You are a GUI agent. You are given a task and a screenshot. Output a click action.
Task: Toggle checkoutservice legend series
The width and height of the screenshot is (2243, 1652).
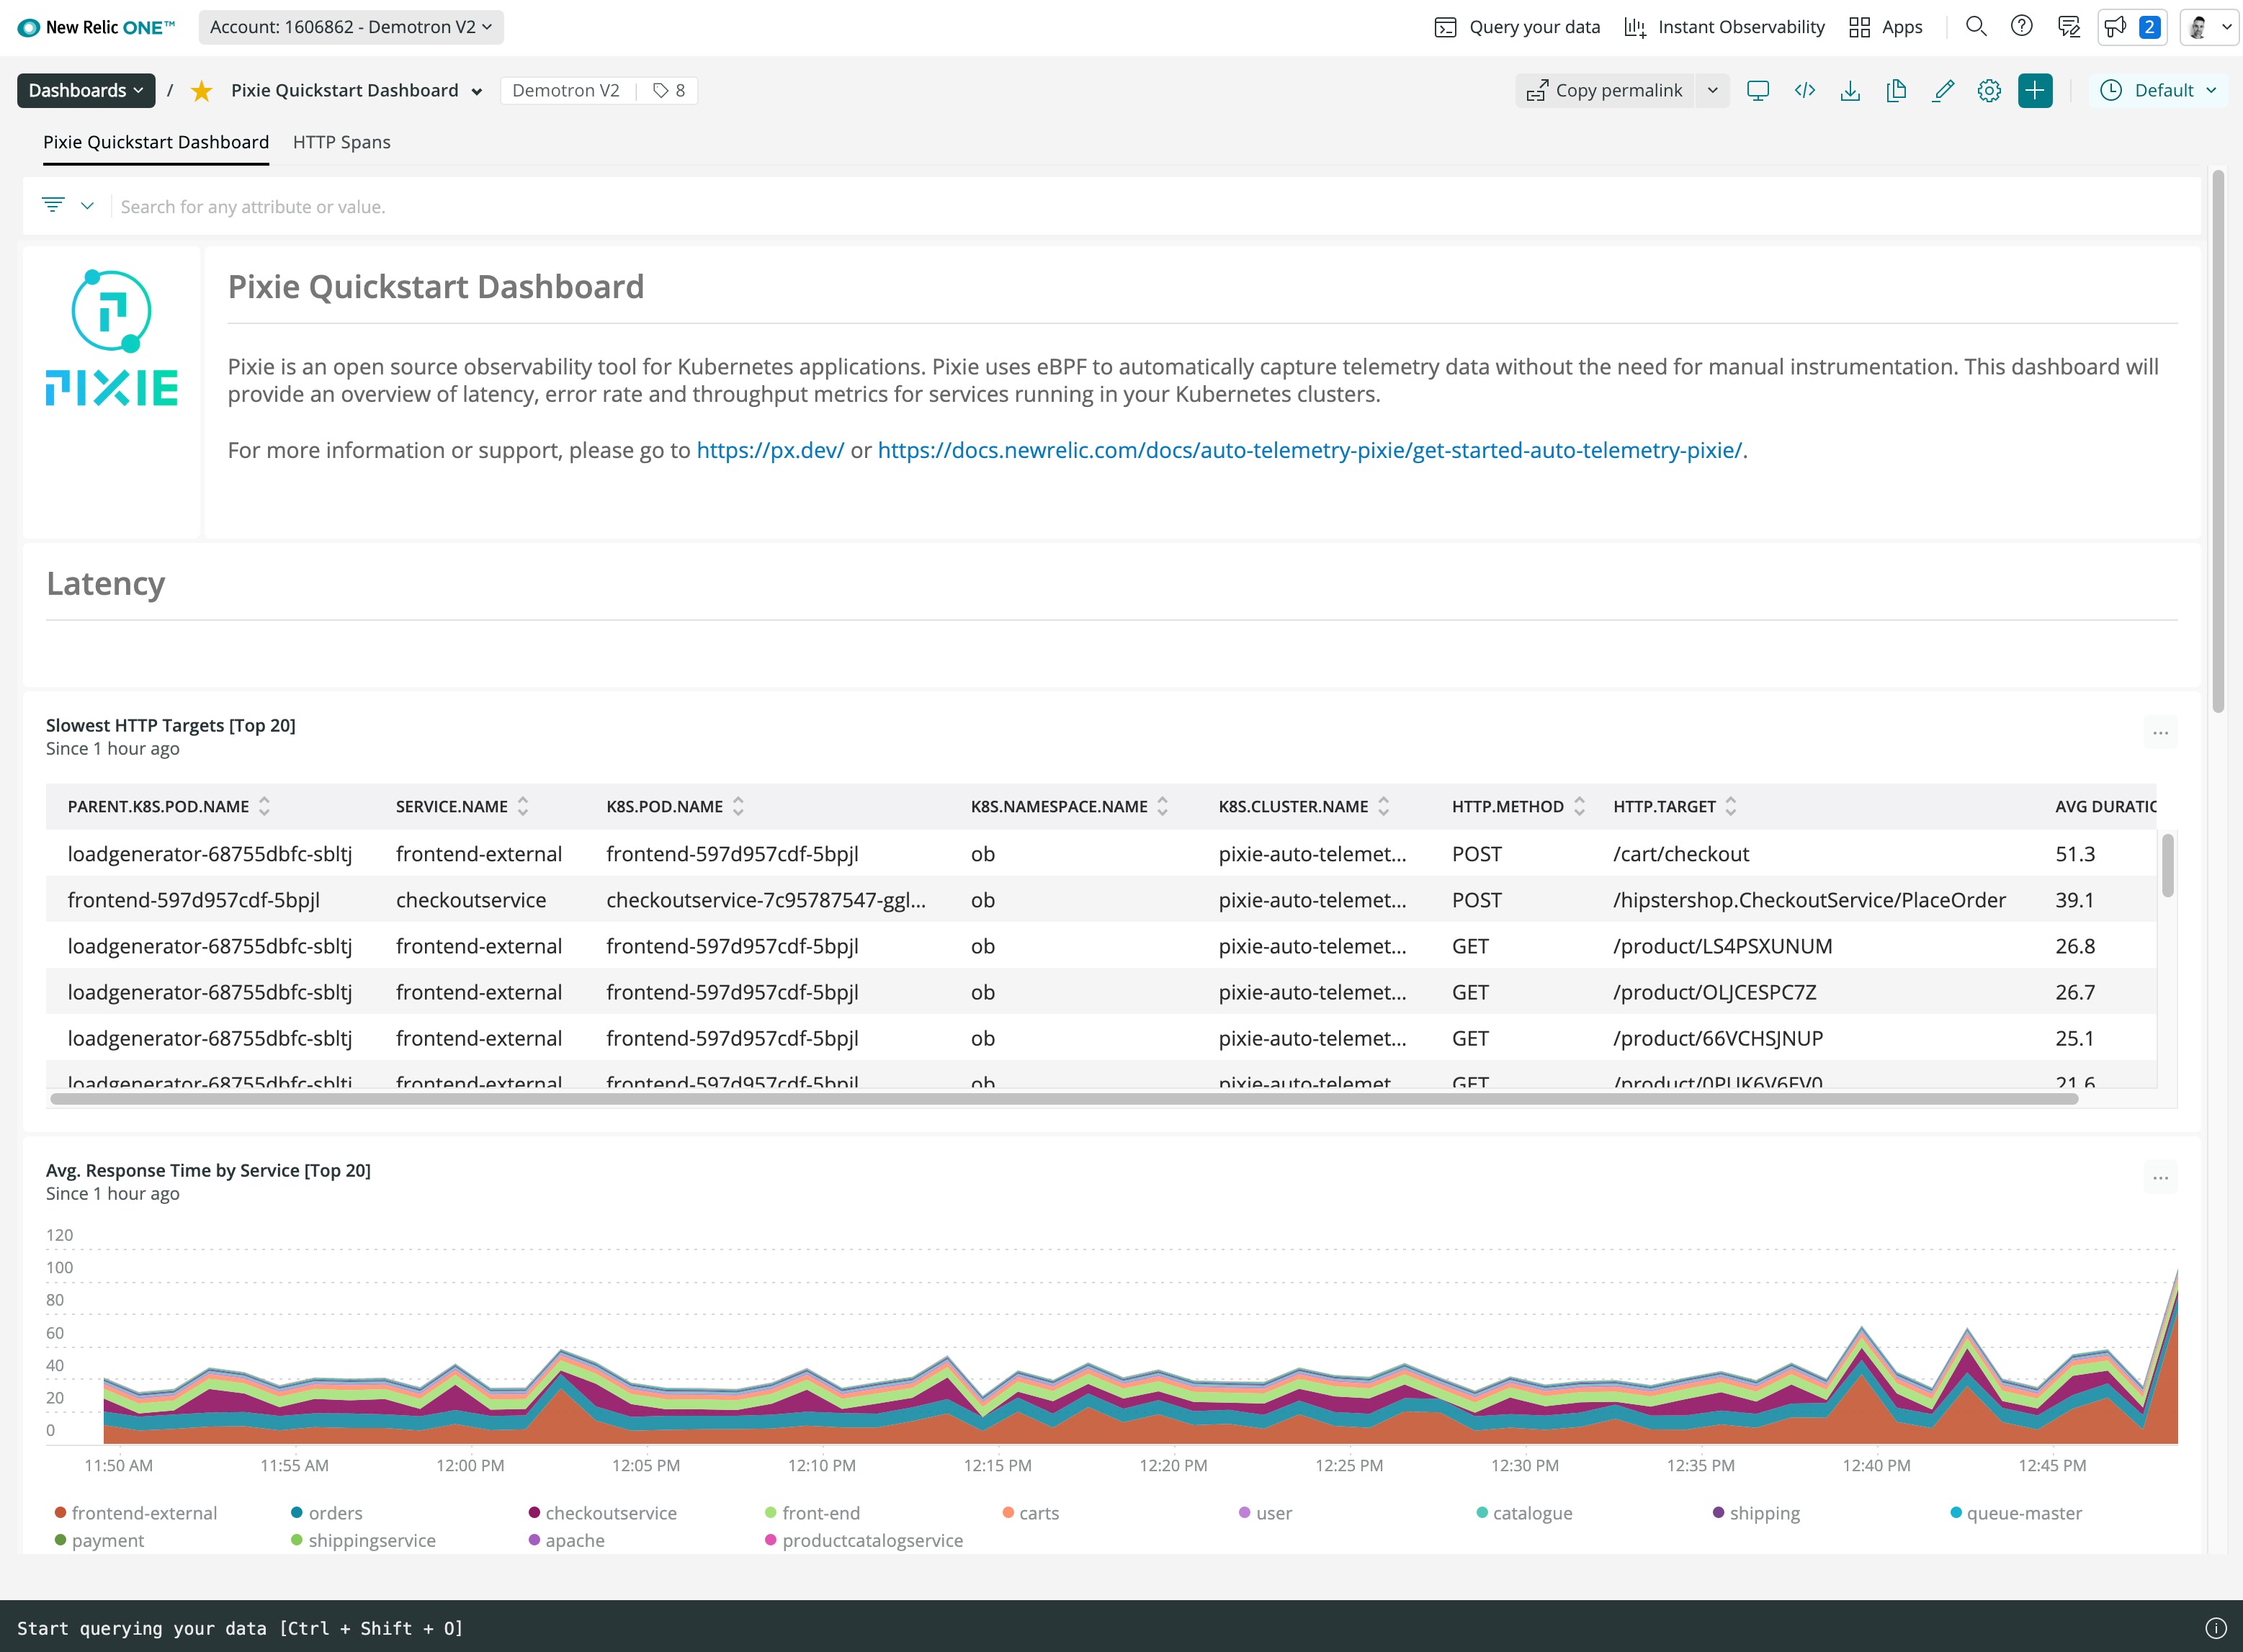pyautogui.click(x=610, y=1513)
